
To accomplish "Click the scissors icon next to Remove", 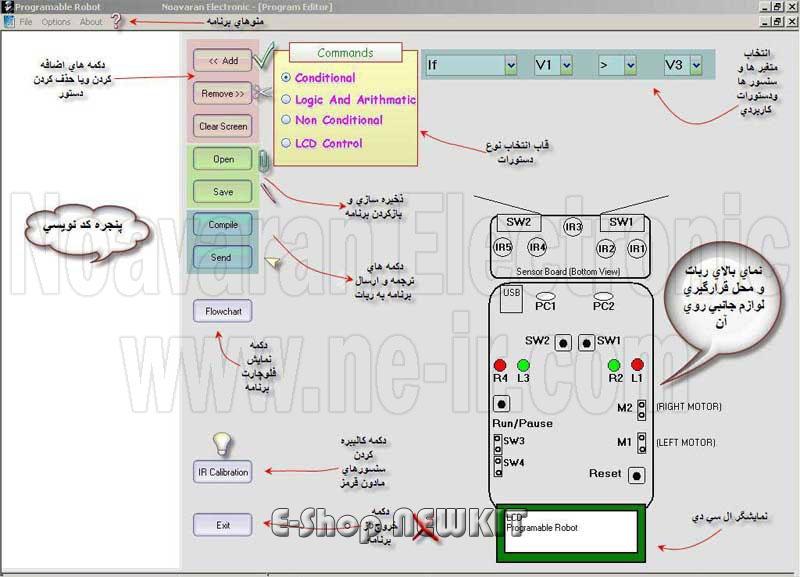I will [x=263, y=93].
